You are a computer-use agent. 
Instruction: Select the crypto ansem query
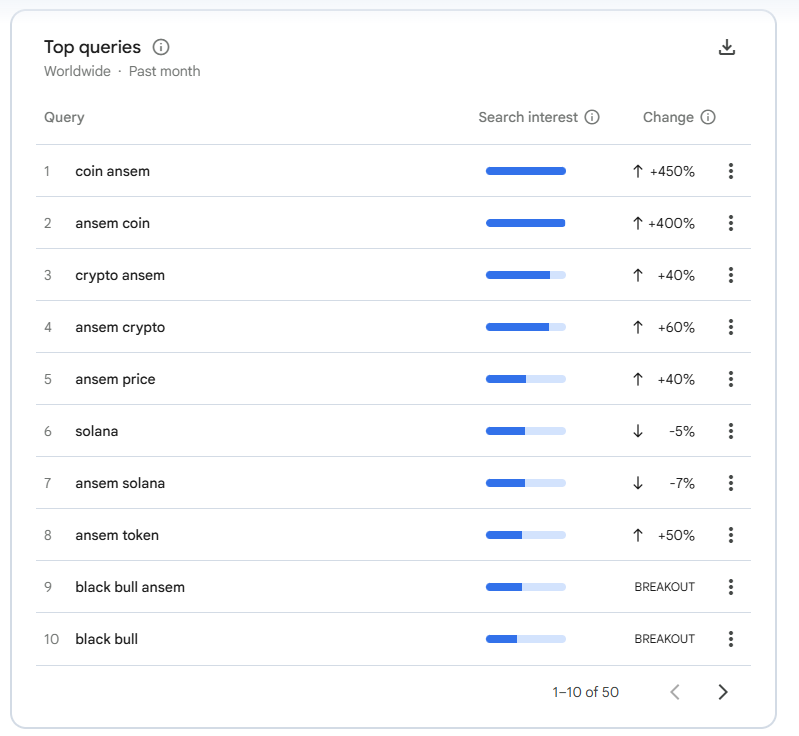click(120, 276)
